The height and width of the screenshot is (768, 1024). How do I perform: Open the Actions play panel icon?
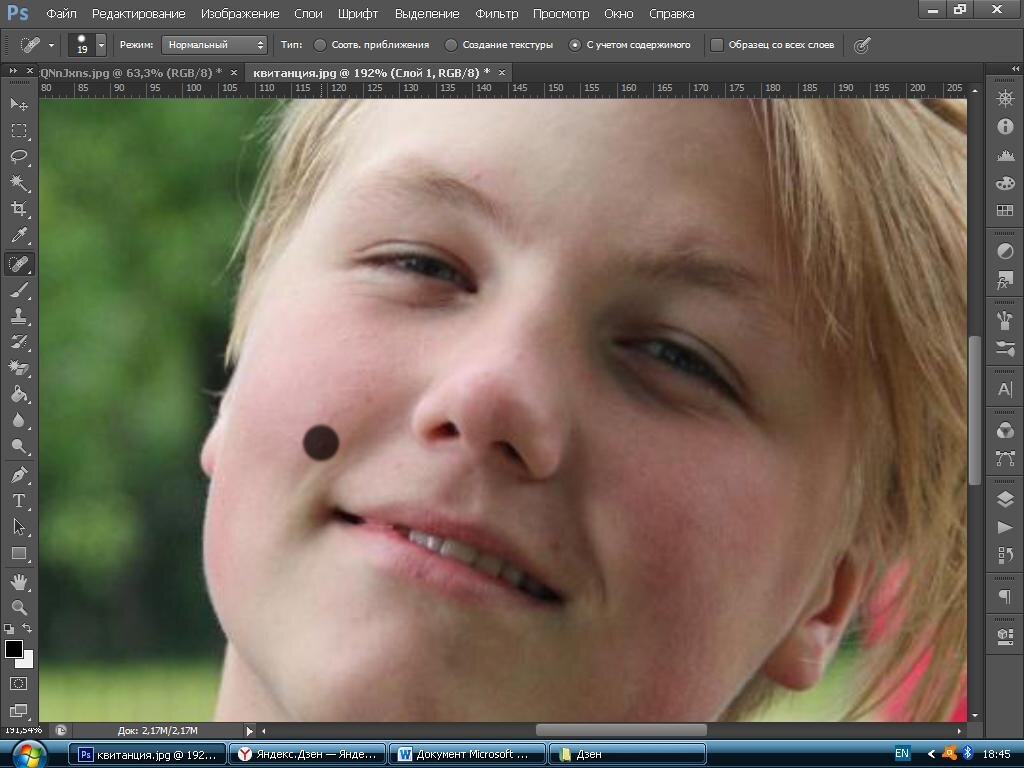1005,528
